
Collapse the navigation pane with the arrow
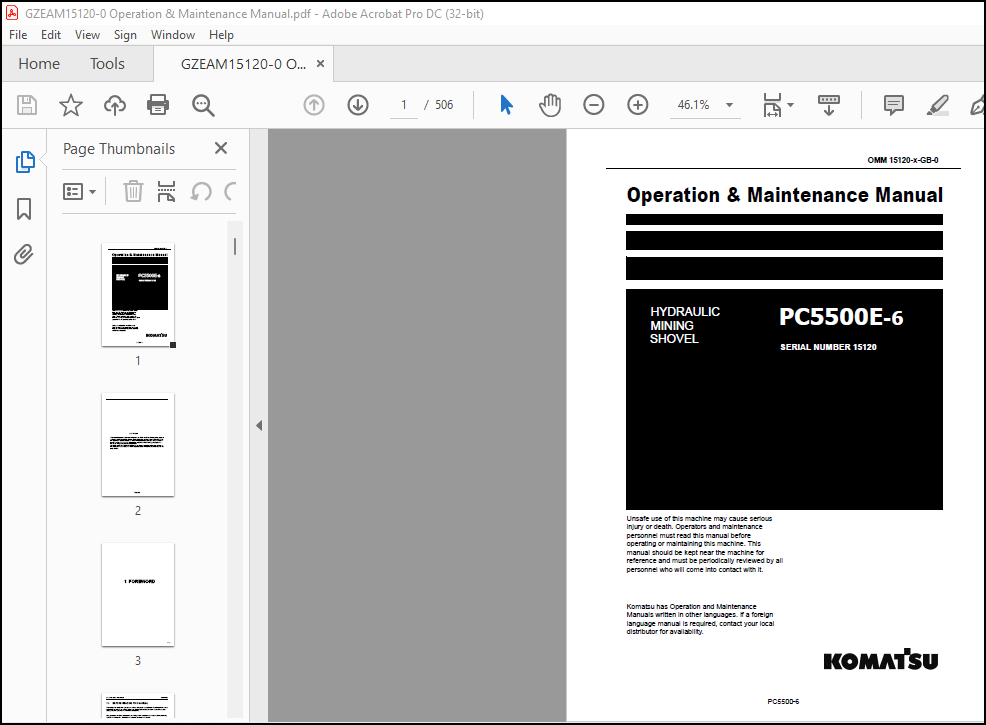pos(259,426)
